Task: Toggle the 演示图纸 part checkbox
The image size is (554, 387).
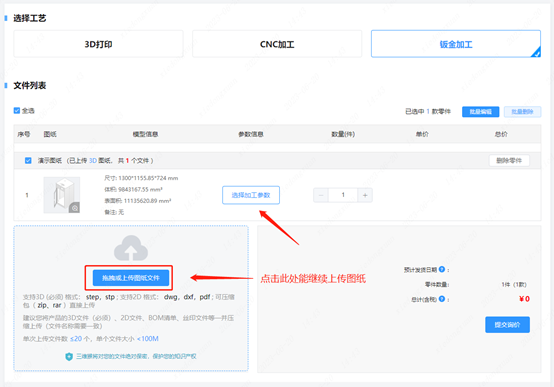Action: tap(28, 160)
